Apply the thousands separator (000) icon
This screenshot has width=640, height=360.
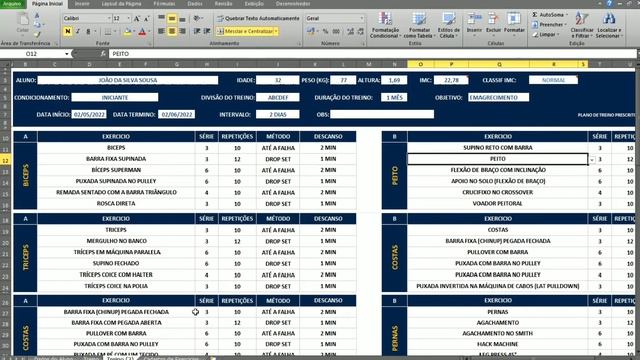point(336,31)
